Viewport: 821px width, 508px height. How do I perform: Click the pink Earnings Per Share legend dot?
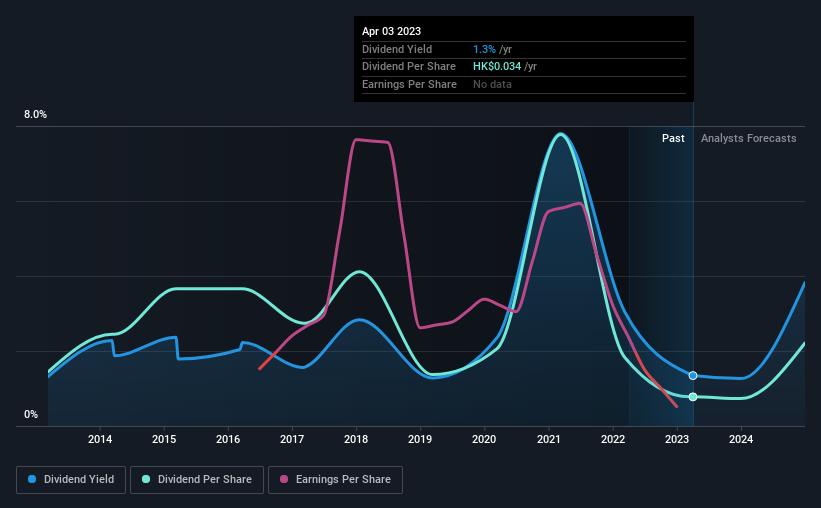pyautogui.click(x=284, y=479)
